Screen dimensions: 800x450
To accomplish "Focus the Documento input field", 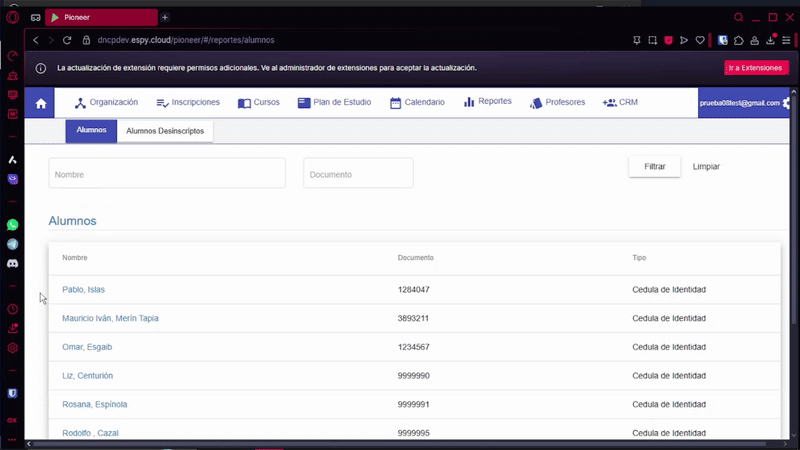I will 358,174.
